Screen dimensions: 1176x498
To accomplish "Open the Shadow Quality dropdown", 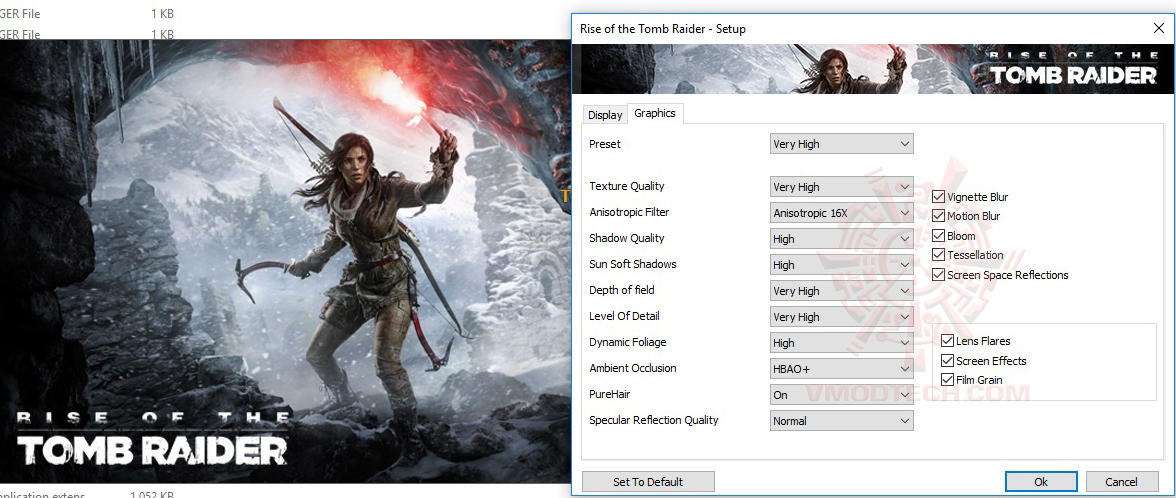I will click(x=842, y=238).
